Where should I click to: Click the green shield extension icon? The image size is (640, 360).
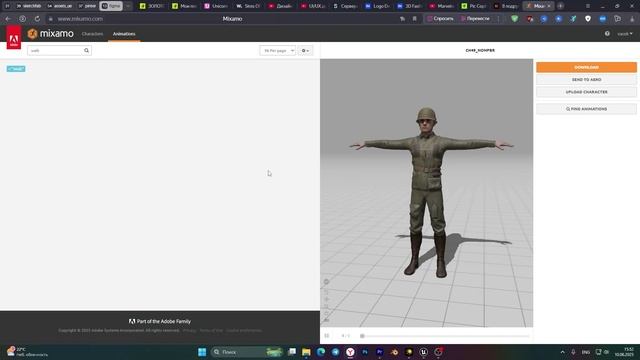click(x=515, y=19)
